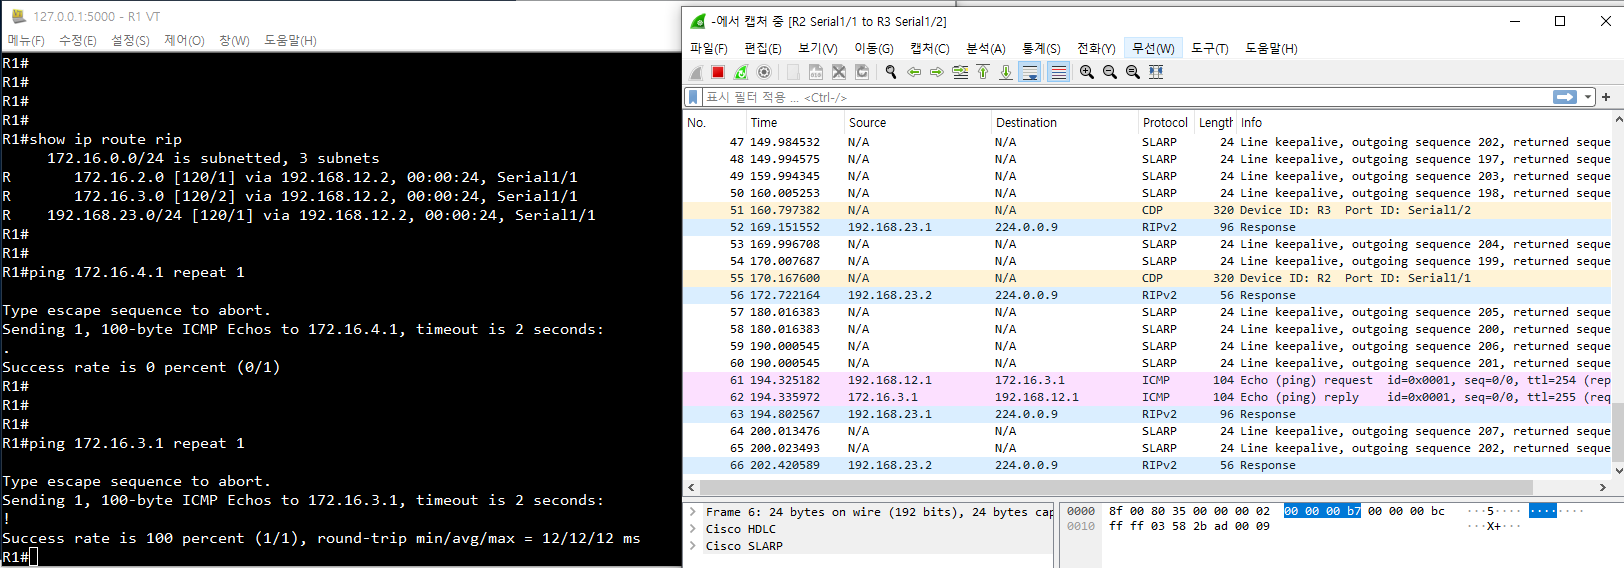The image size is (1624, 568).
Task: Add display filter button plus icon
Action: 1606,97
